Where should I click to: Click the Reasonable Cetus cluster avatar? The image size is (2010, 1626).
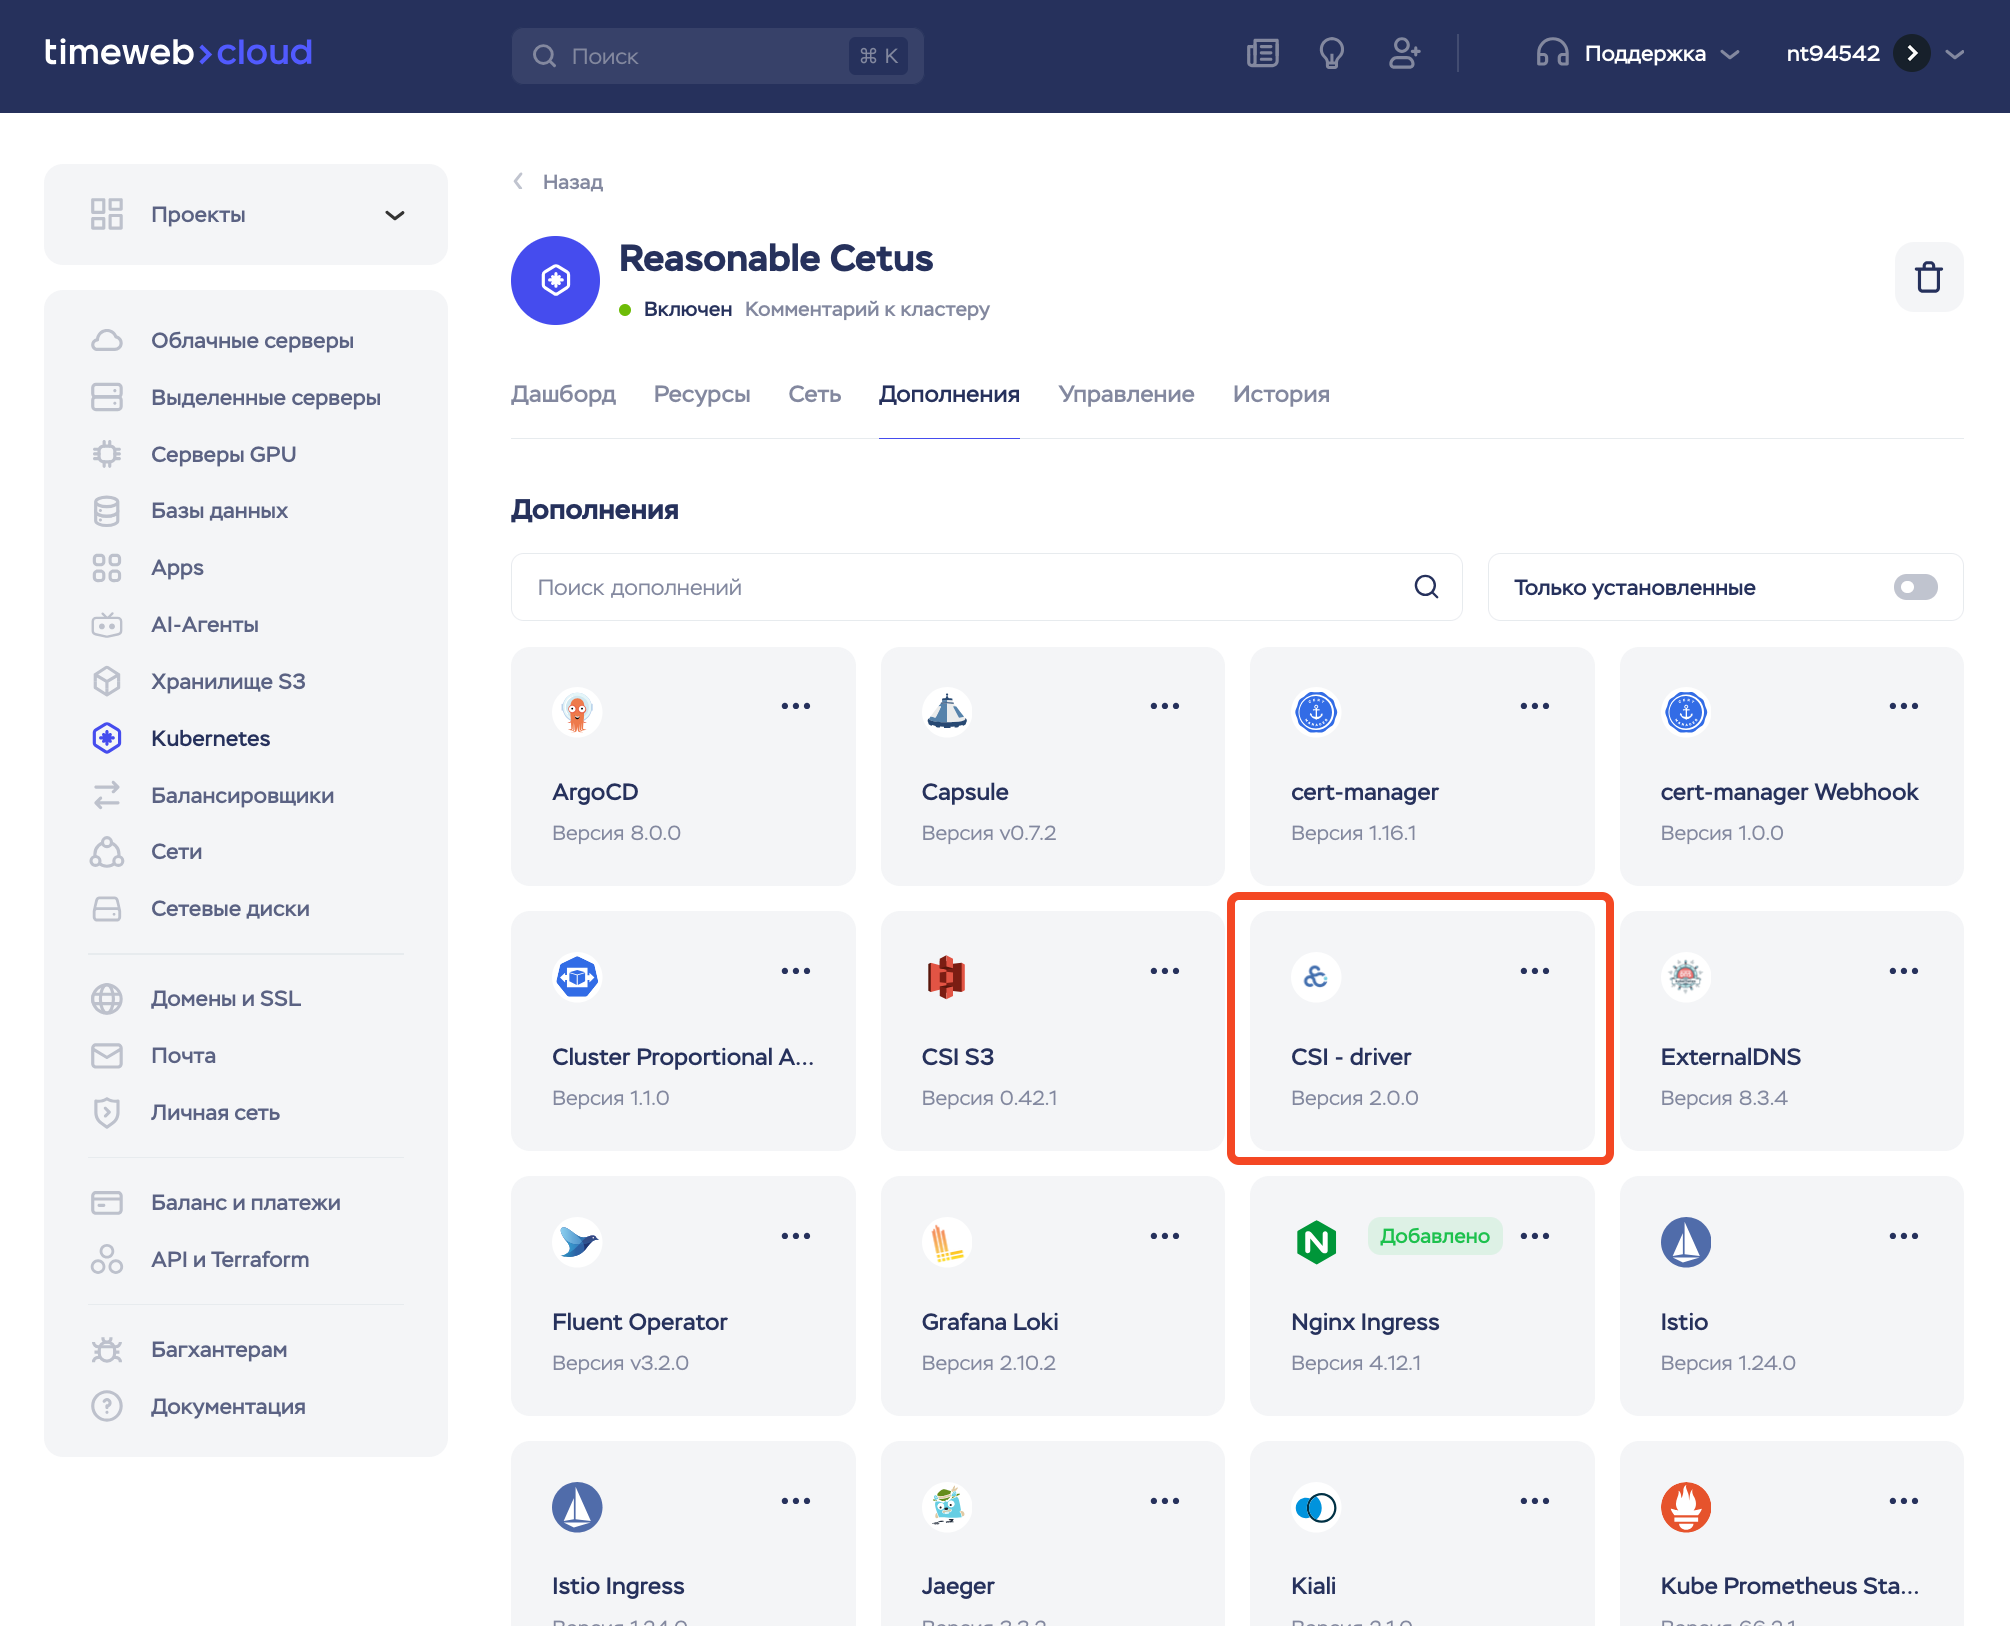(x=555, y=280)
